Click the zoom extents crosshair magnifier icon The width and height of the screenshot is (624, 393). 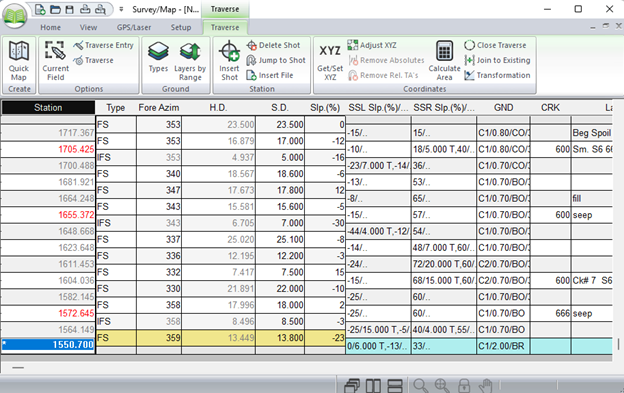pyautogui.click(x=442, y=385)
